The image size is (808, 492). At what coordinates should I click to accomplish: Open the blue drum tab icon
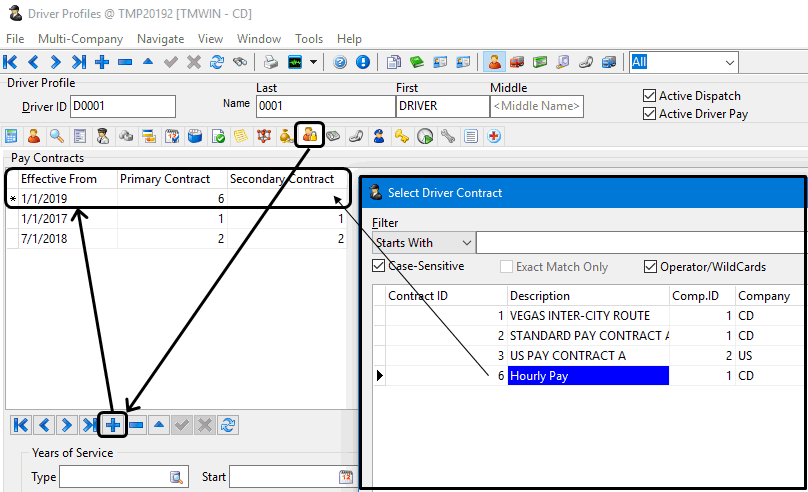(195, 136)
